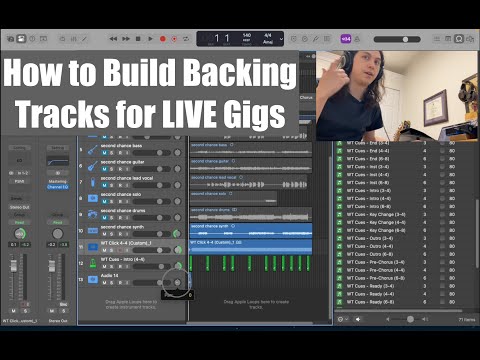Click the Setting button on Stereo Out strip

point(57,148)
